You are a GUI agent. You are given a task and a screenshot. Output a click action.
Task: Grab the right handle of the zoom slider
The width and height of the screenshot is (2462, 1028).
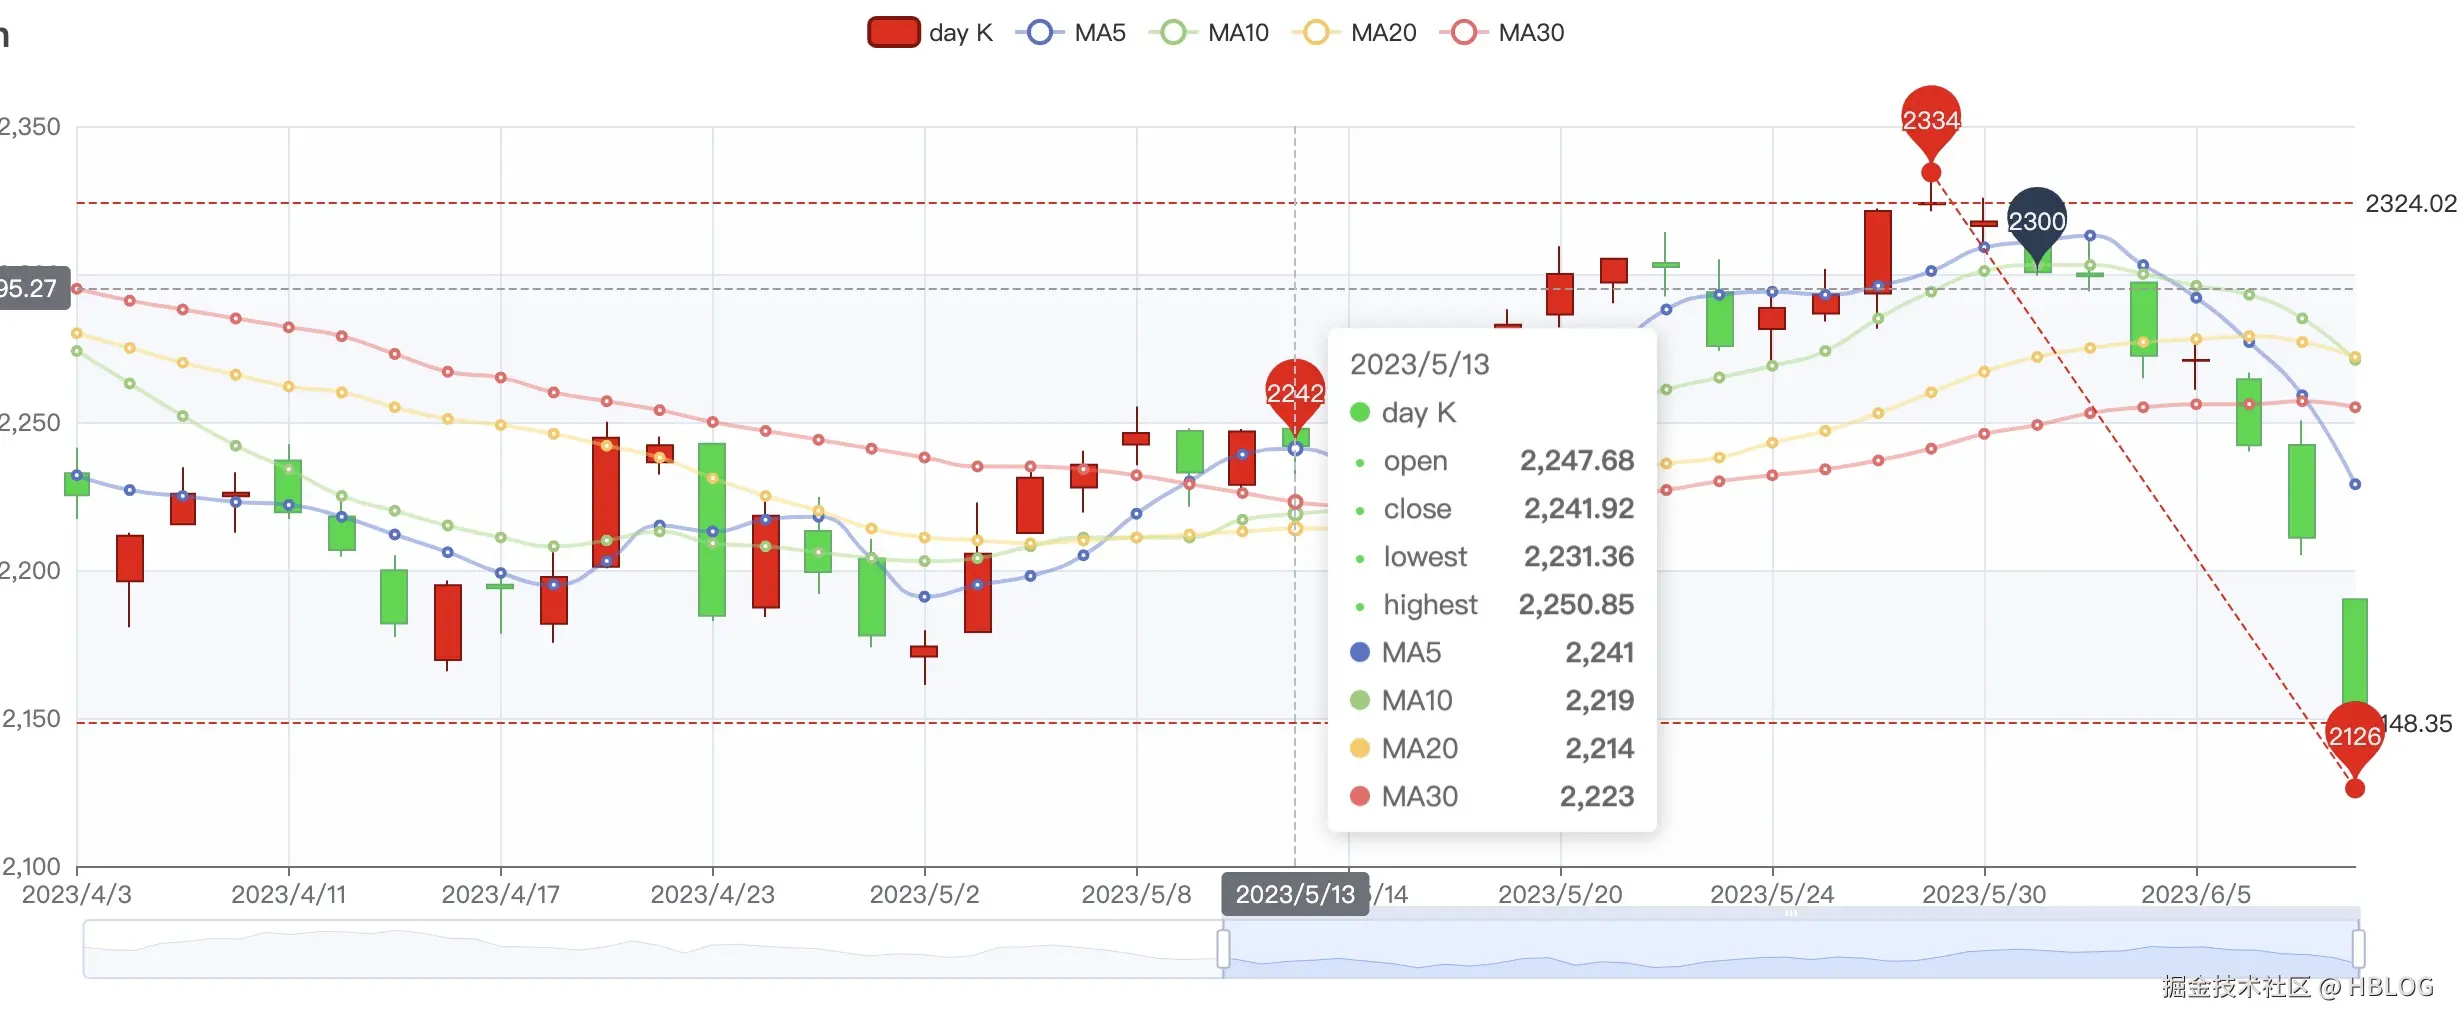point(2358,949)
